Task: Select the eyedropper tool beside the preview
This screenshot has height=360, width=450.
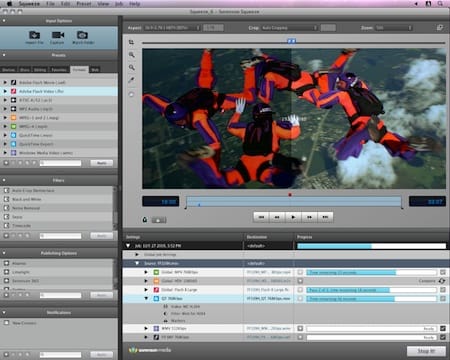Action: tap(132, 80)
